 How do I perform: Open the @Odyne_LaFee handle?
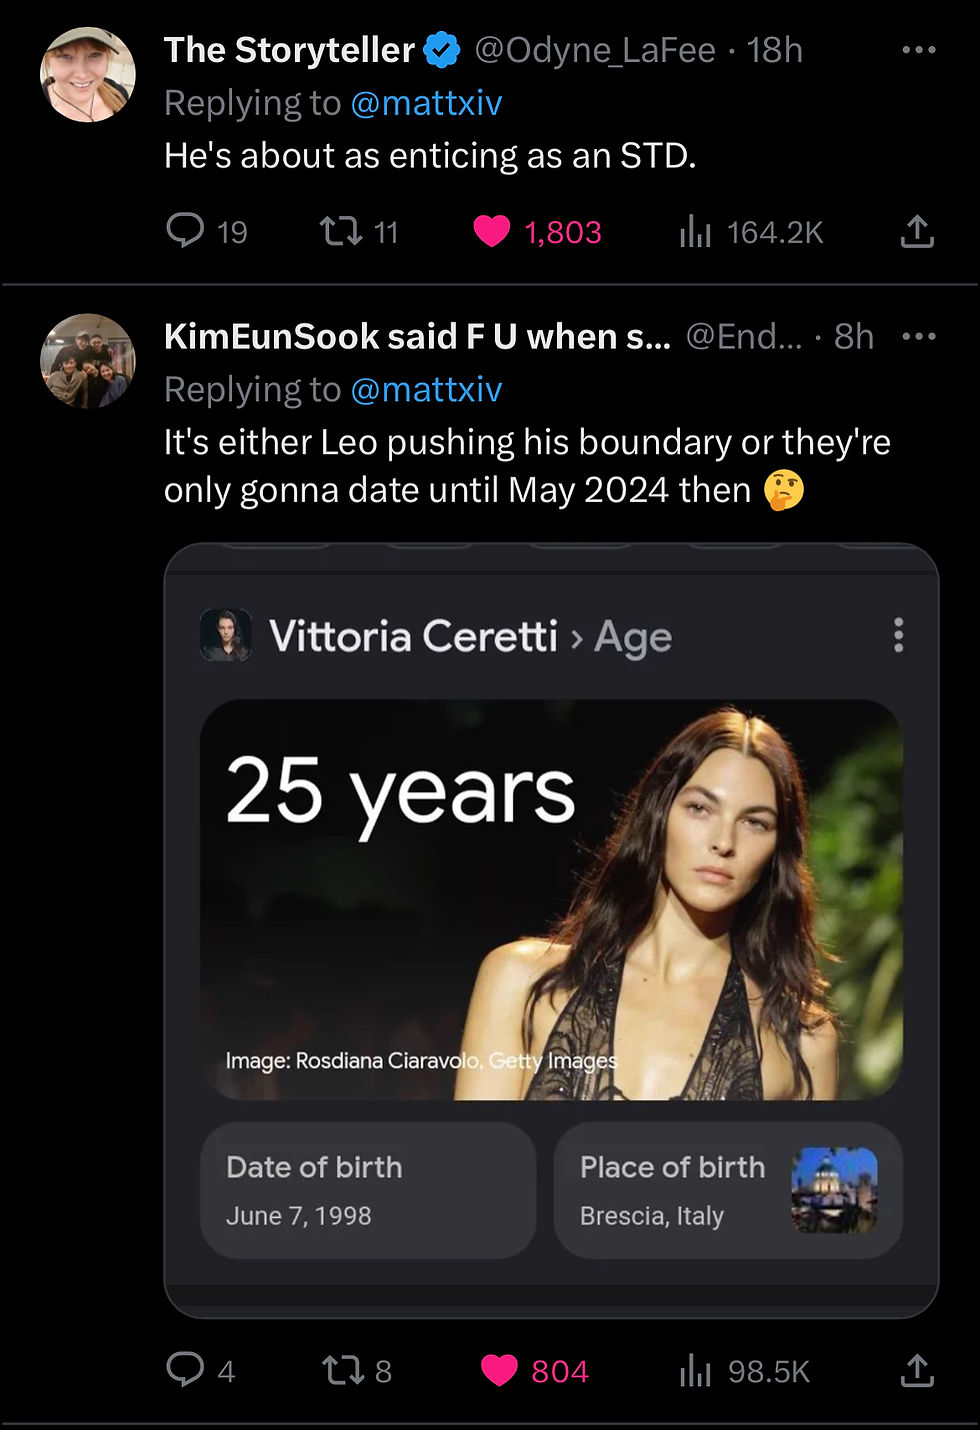click(595, 50)
